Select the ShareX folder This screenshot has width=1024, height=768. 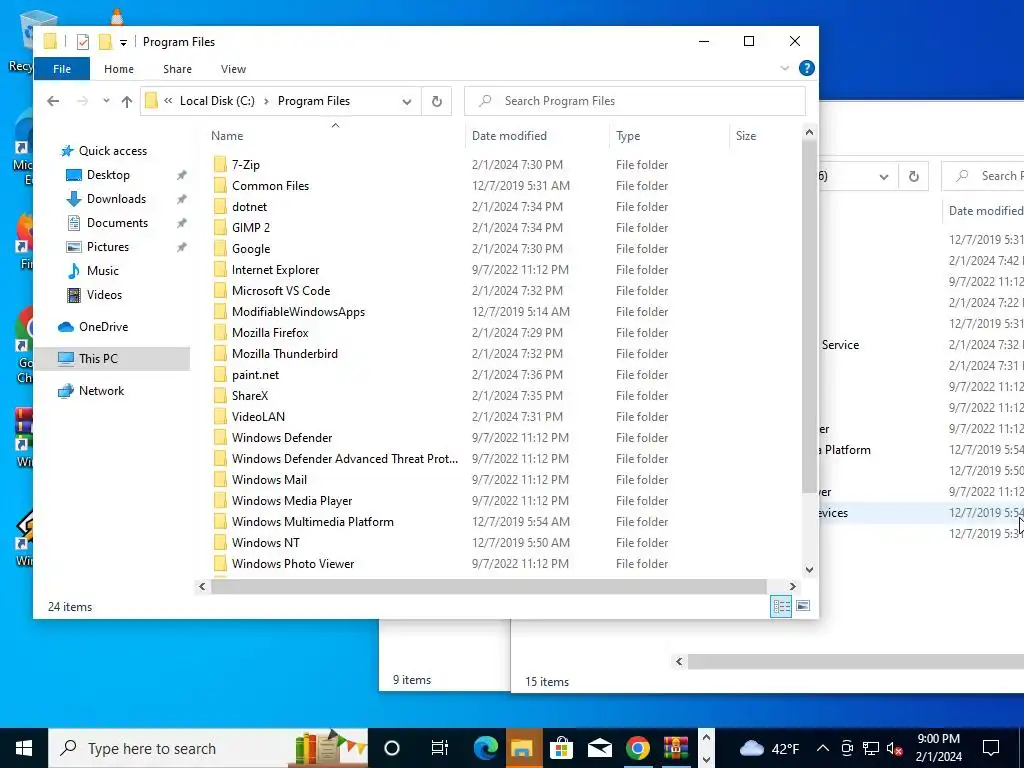pyautogui.click(x=250, y=396)
